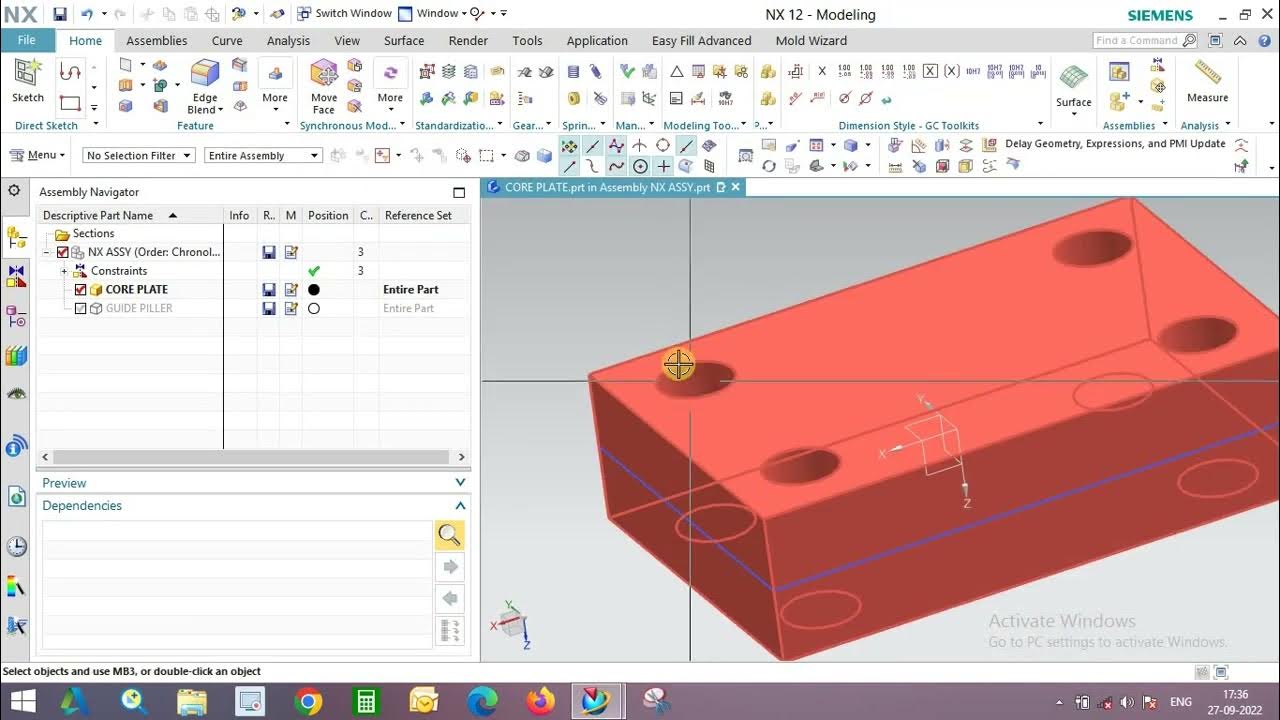Image resolution: width=1280 pixels, height=720 pixels.
Task: Click the Assembly Navigator horizontal scrollbar
Action: click(253, 457)
